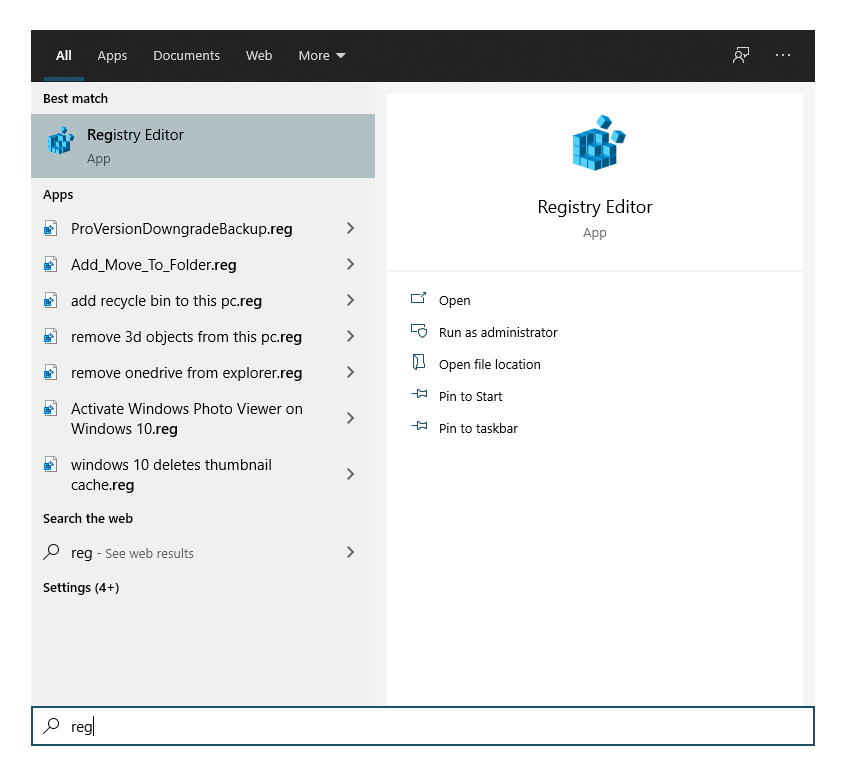The height and width of the screenshot is (776, 844).
Task: Switch to the Documents tab
Action: pyautogui.click(x=186, y=55)
